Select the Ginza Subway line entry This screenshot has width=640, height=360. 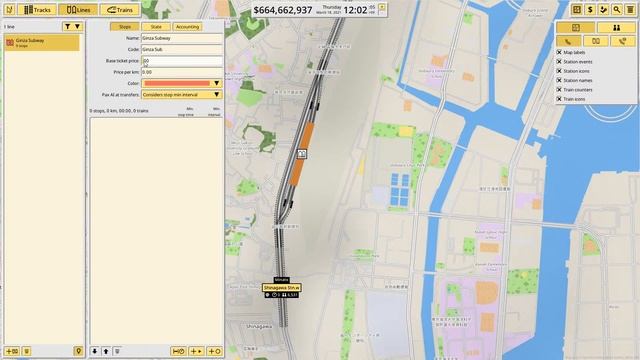(x=42, y=42)
